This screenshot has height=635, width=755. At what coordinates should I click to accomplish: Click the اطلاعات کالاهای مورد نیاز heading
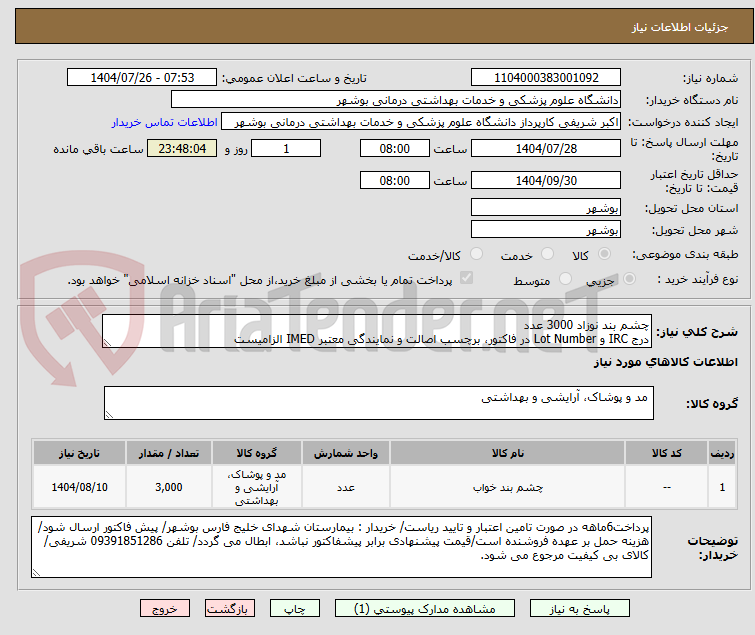(x=665, y=362)
